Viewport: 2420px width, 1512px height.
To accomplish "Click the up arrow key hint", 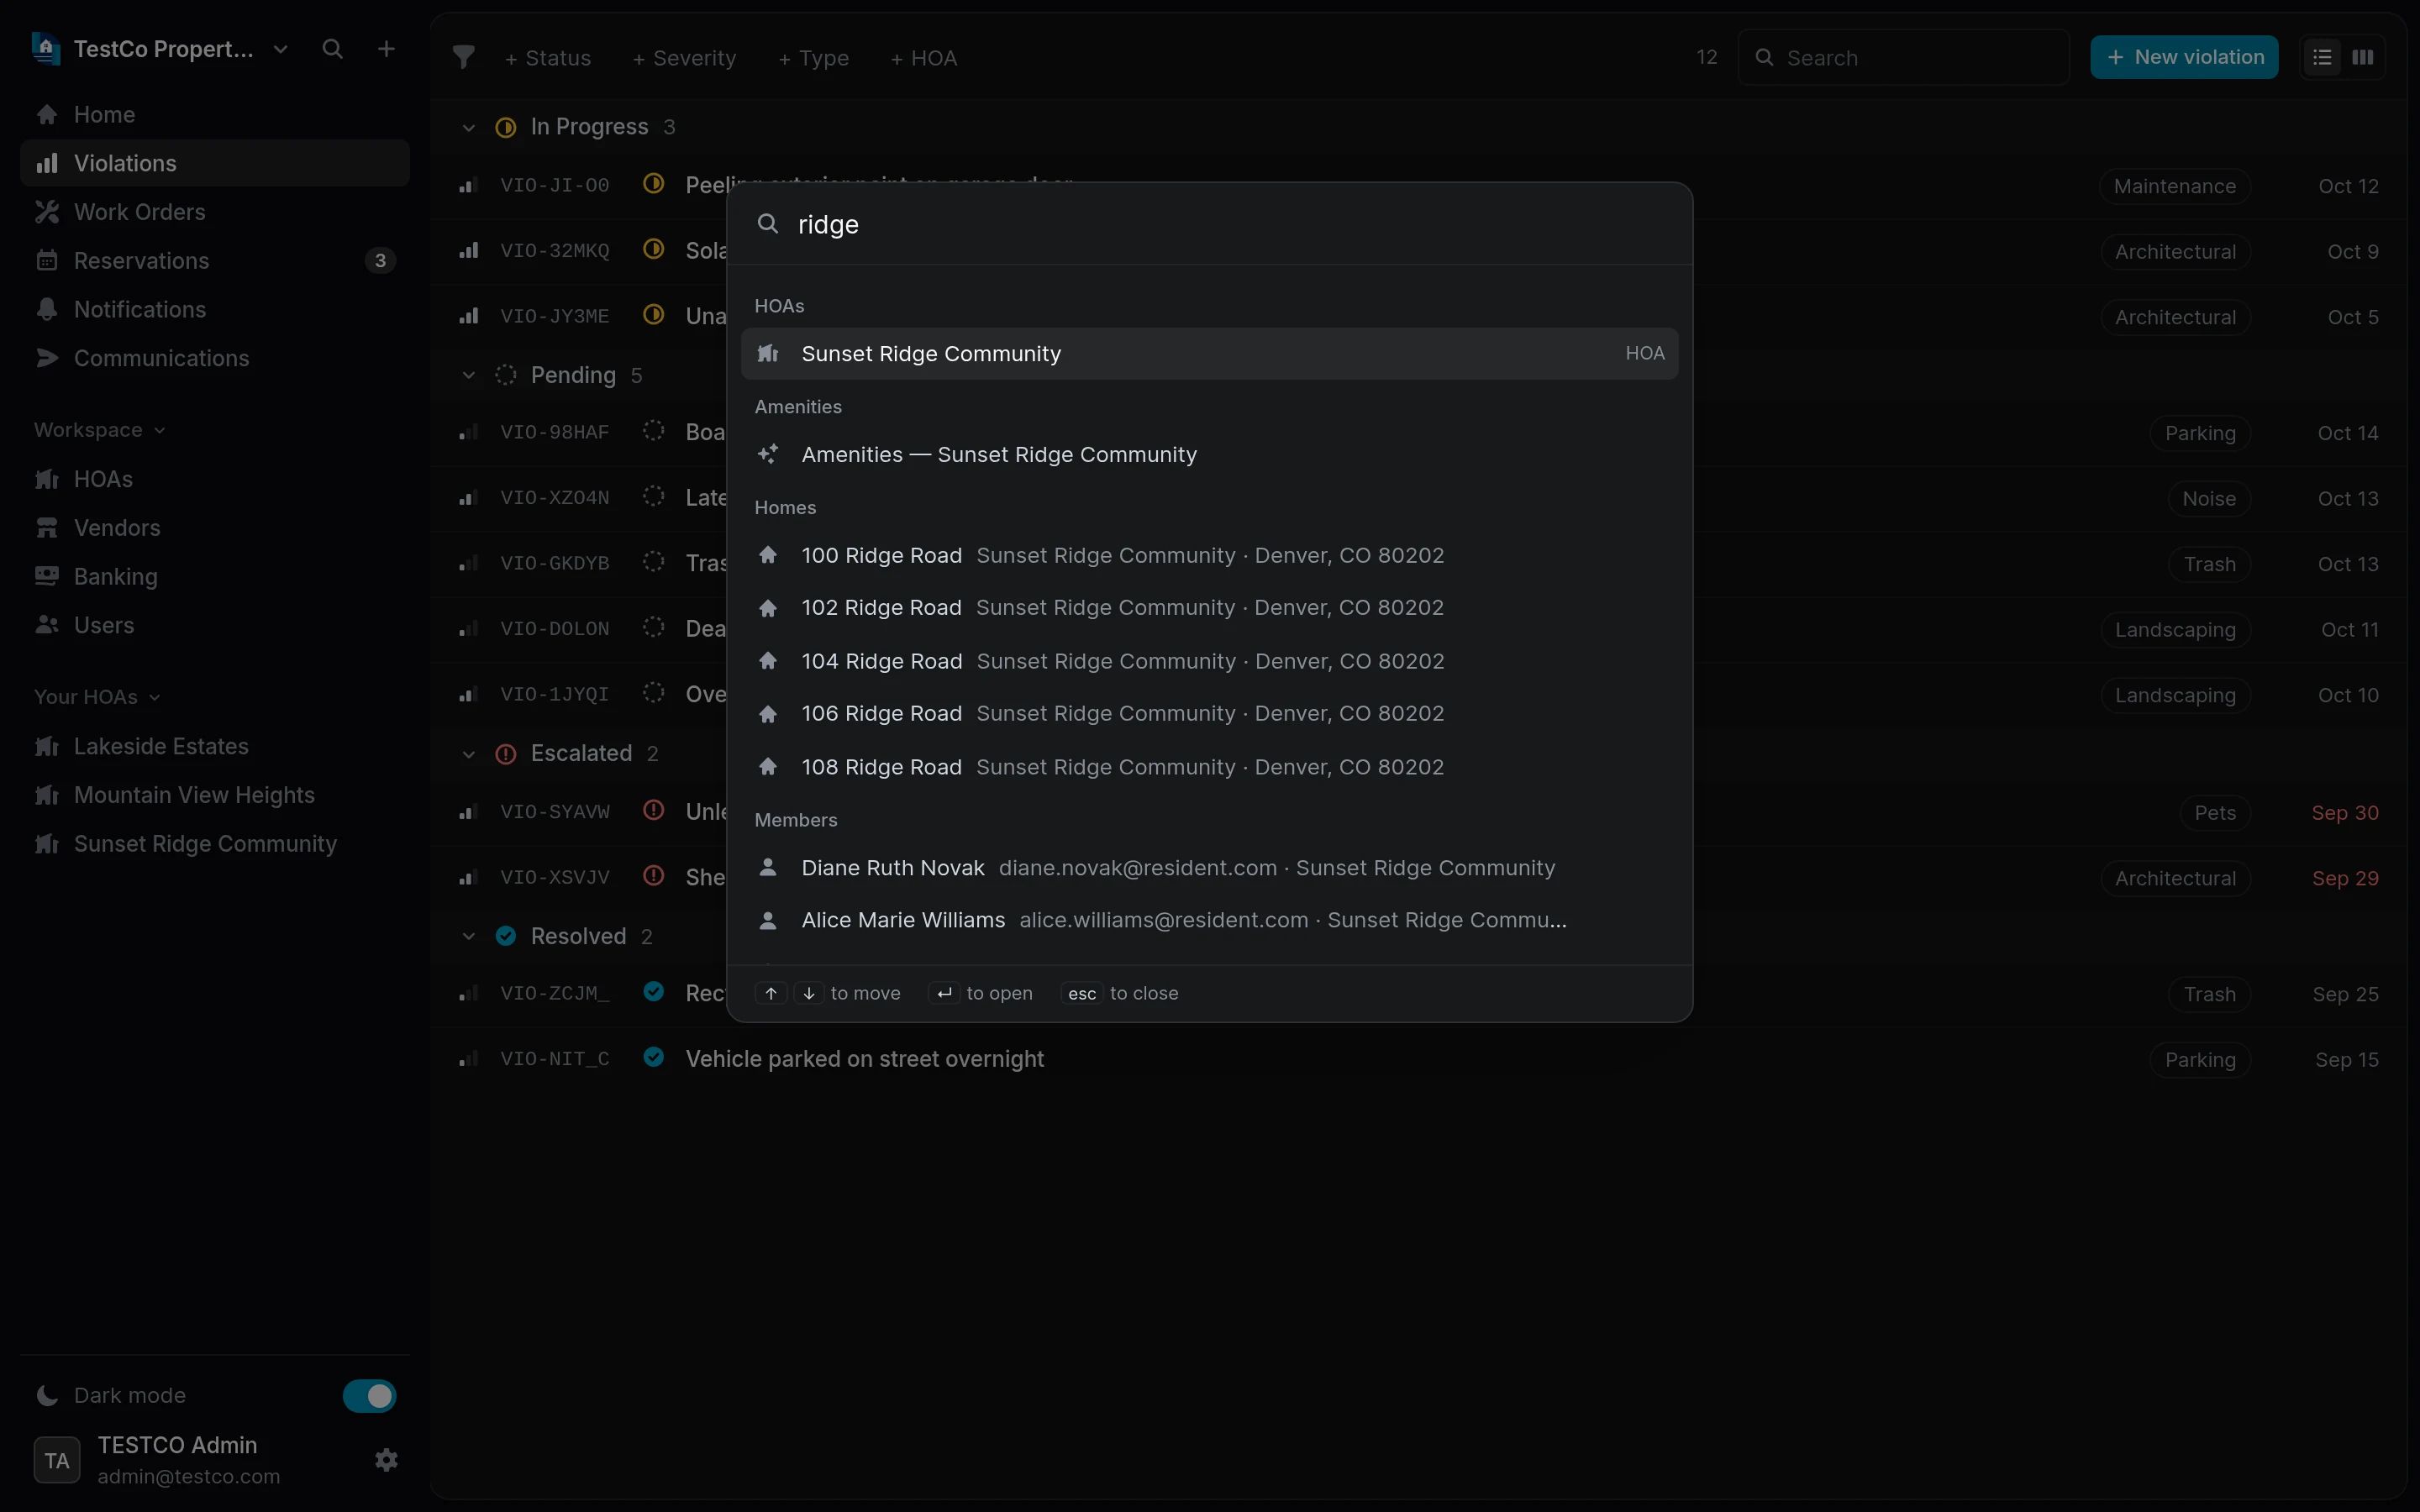I will coord(771,993).
